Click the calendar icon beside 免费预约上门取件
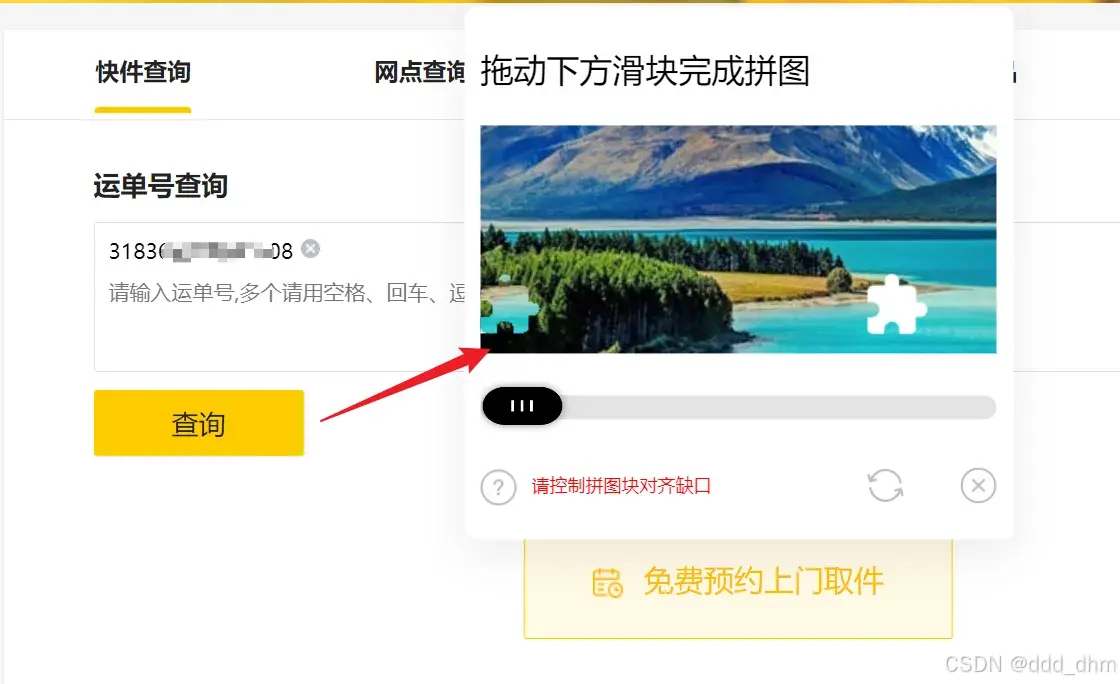The height and width of the screenshot is (684, 1120). point(607,582)
